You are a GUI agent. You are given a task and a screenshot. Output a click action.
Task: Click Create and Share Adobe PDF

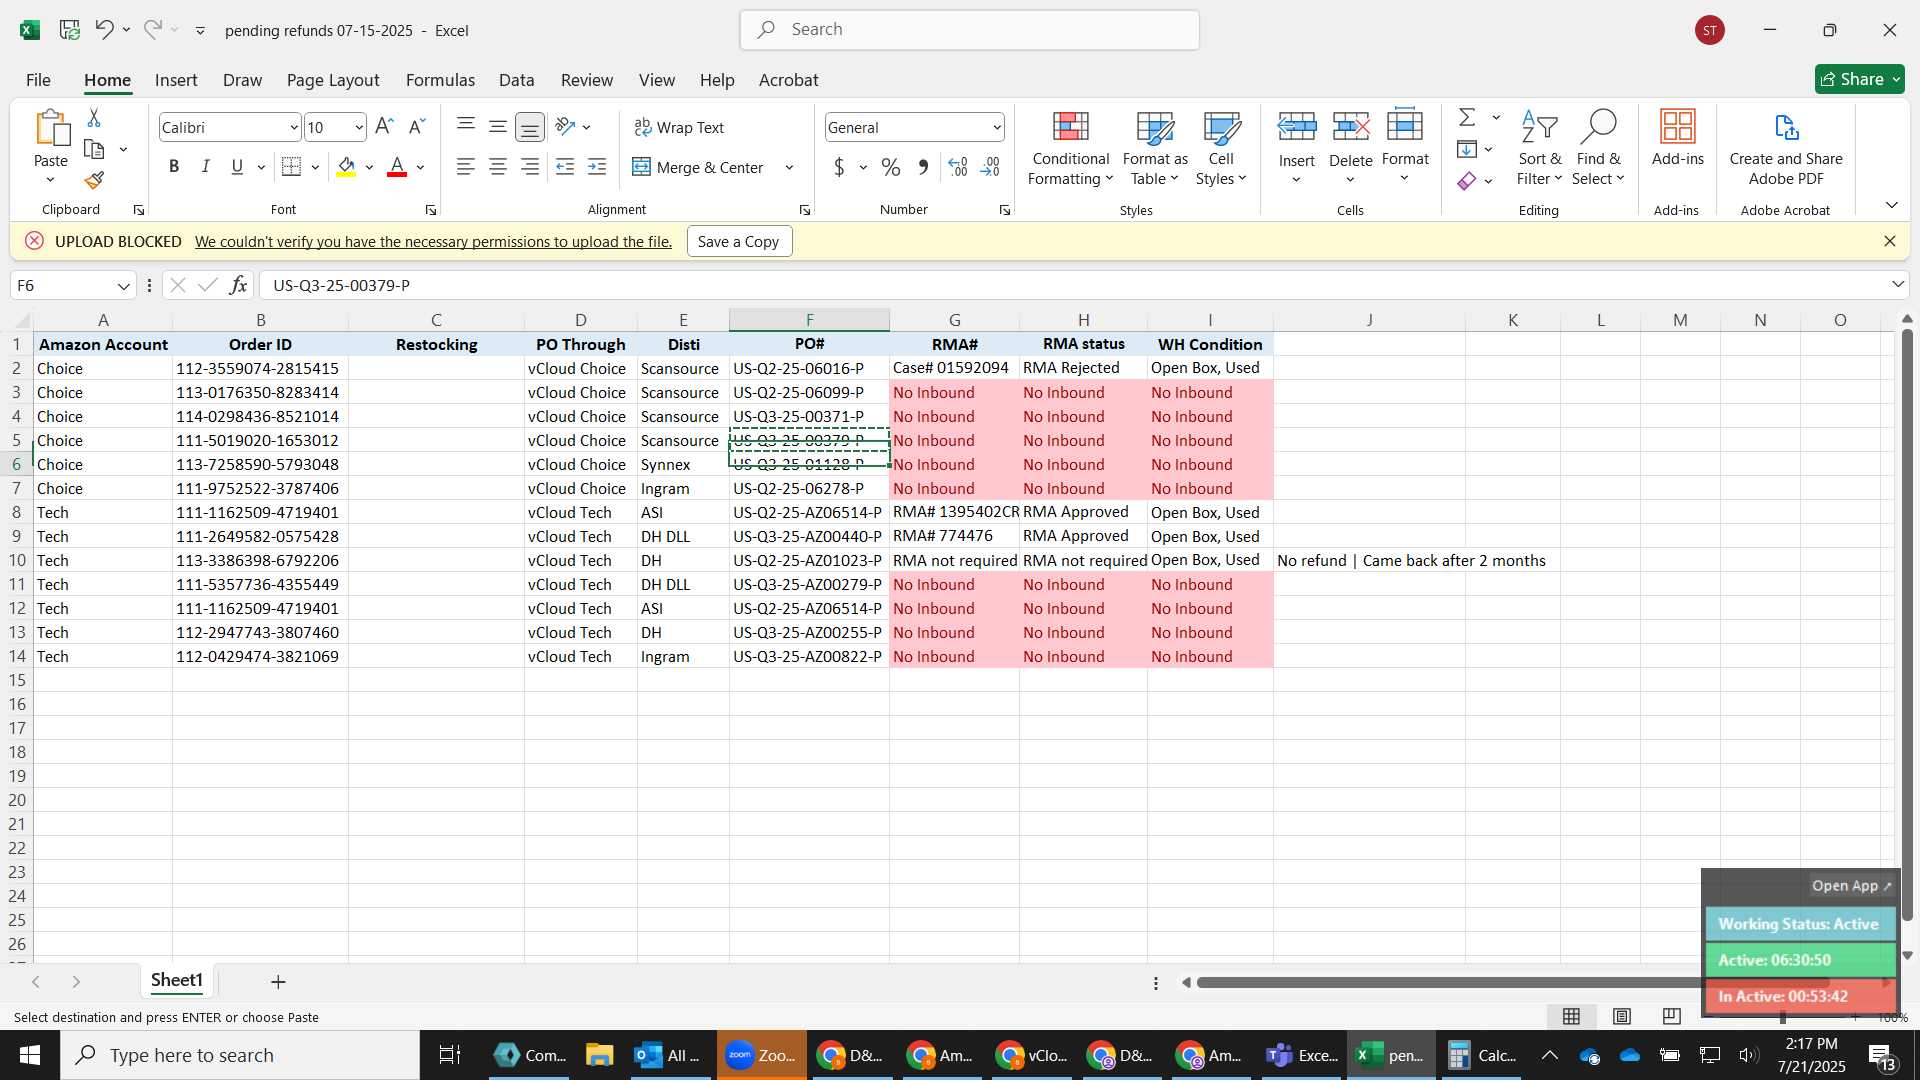(1786, 149)
